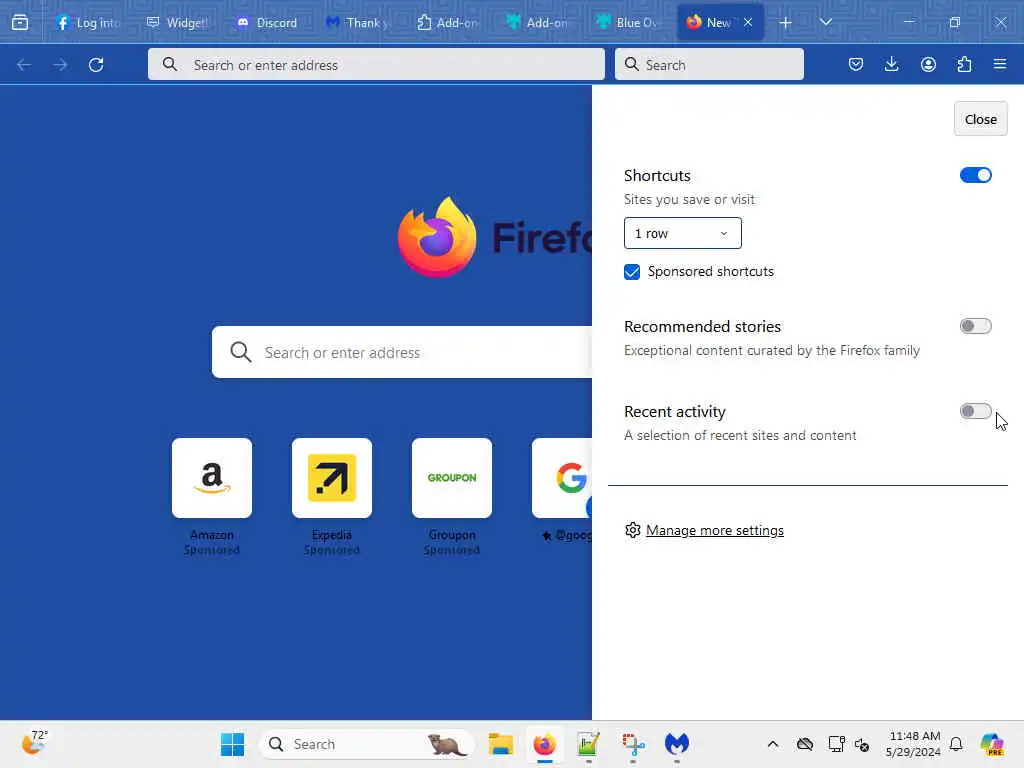Open a new tab with the plus button
The width and height of the screenshot is (1024, 768).
(x=786, y=23)
